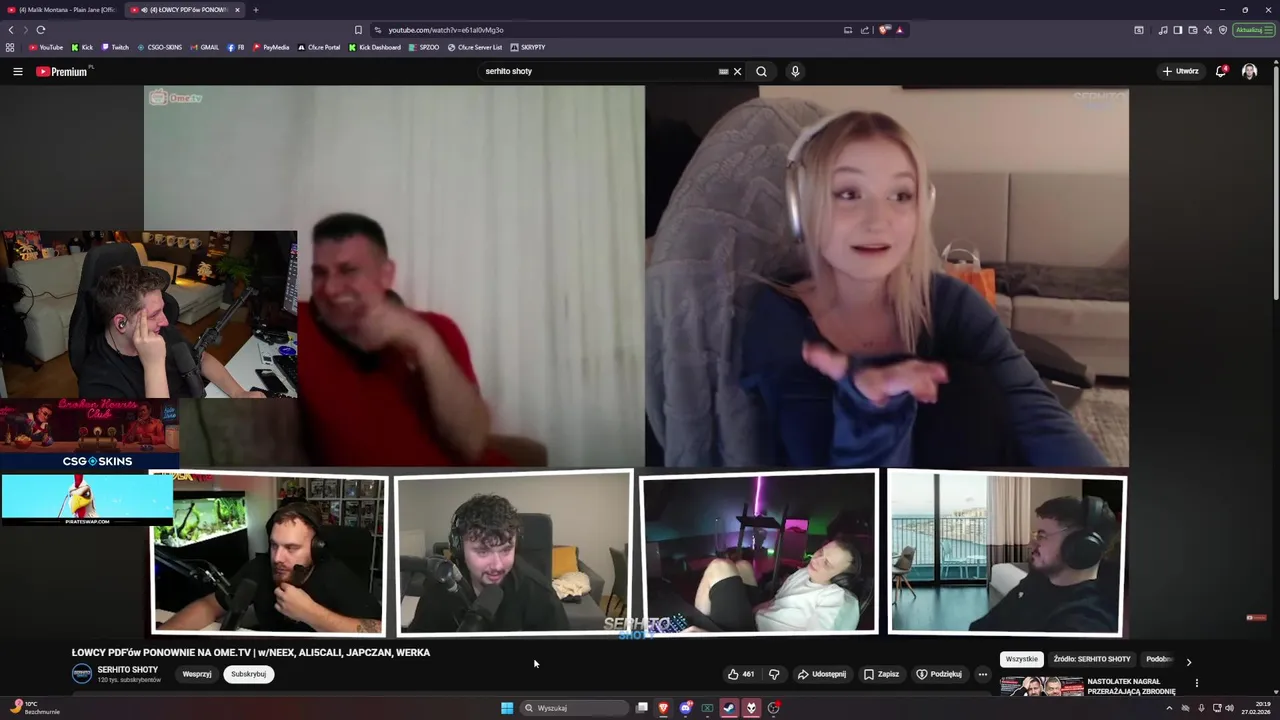Click Udostępnij share button

point(821,674)
